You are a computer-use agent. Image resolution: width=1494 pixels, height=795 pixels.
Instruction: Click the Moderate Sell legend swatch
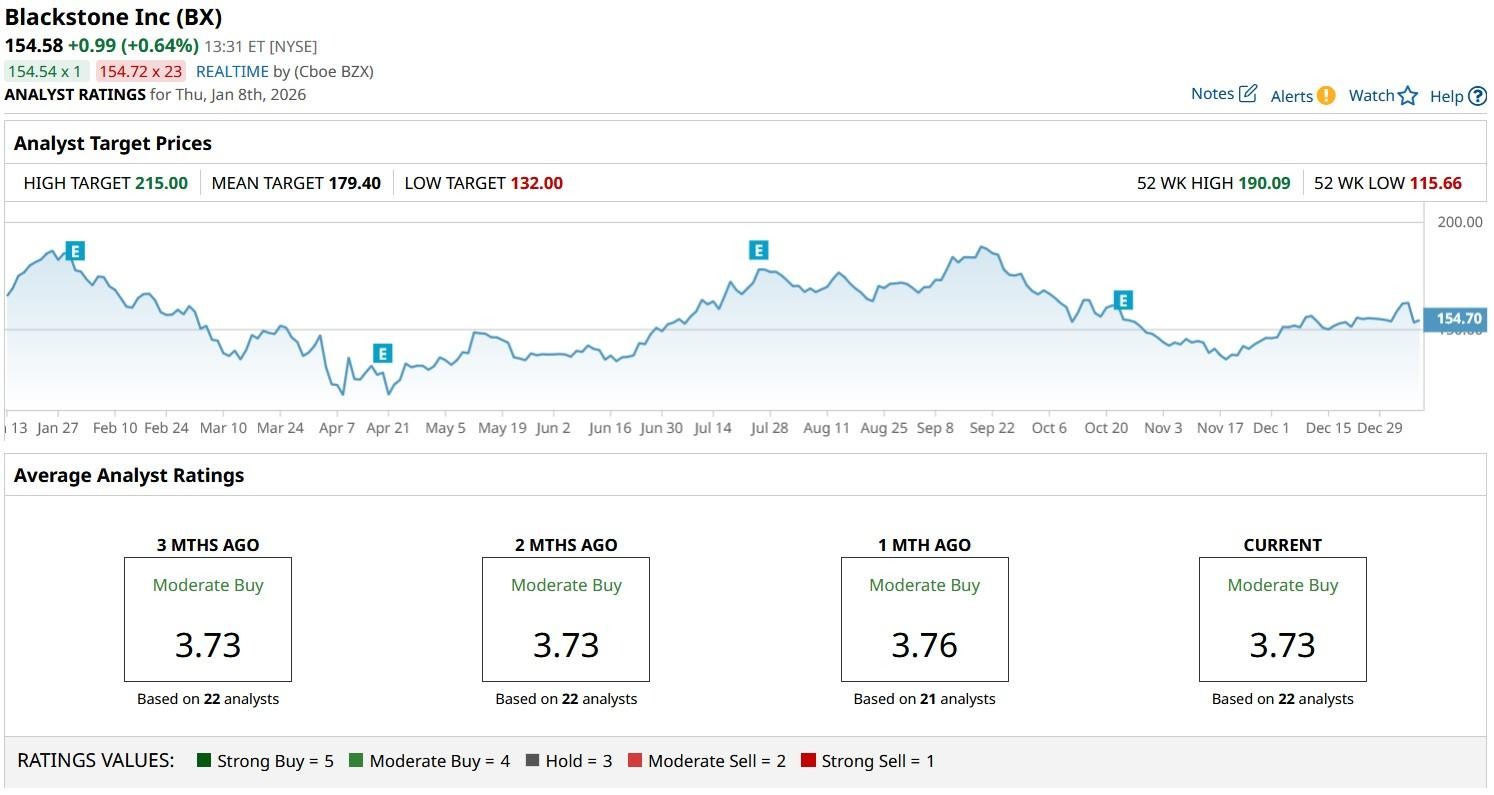tap(635, 761)
